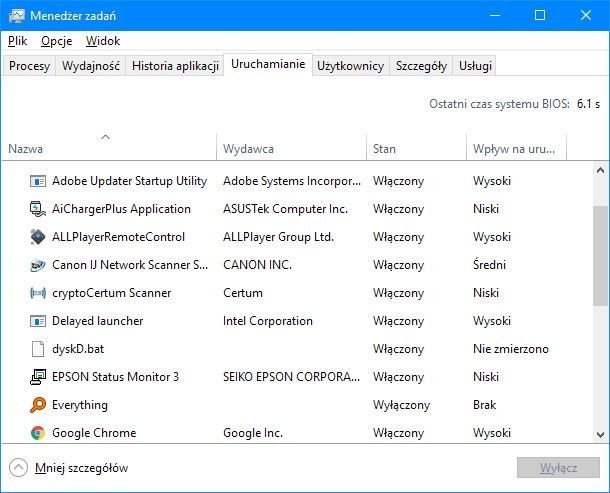
Task: Select Google Chrome entry name
Action: [94, 433]
